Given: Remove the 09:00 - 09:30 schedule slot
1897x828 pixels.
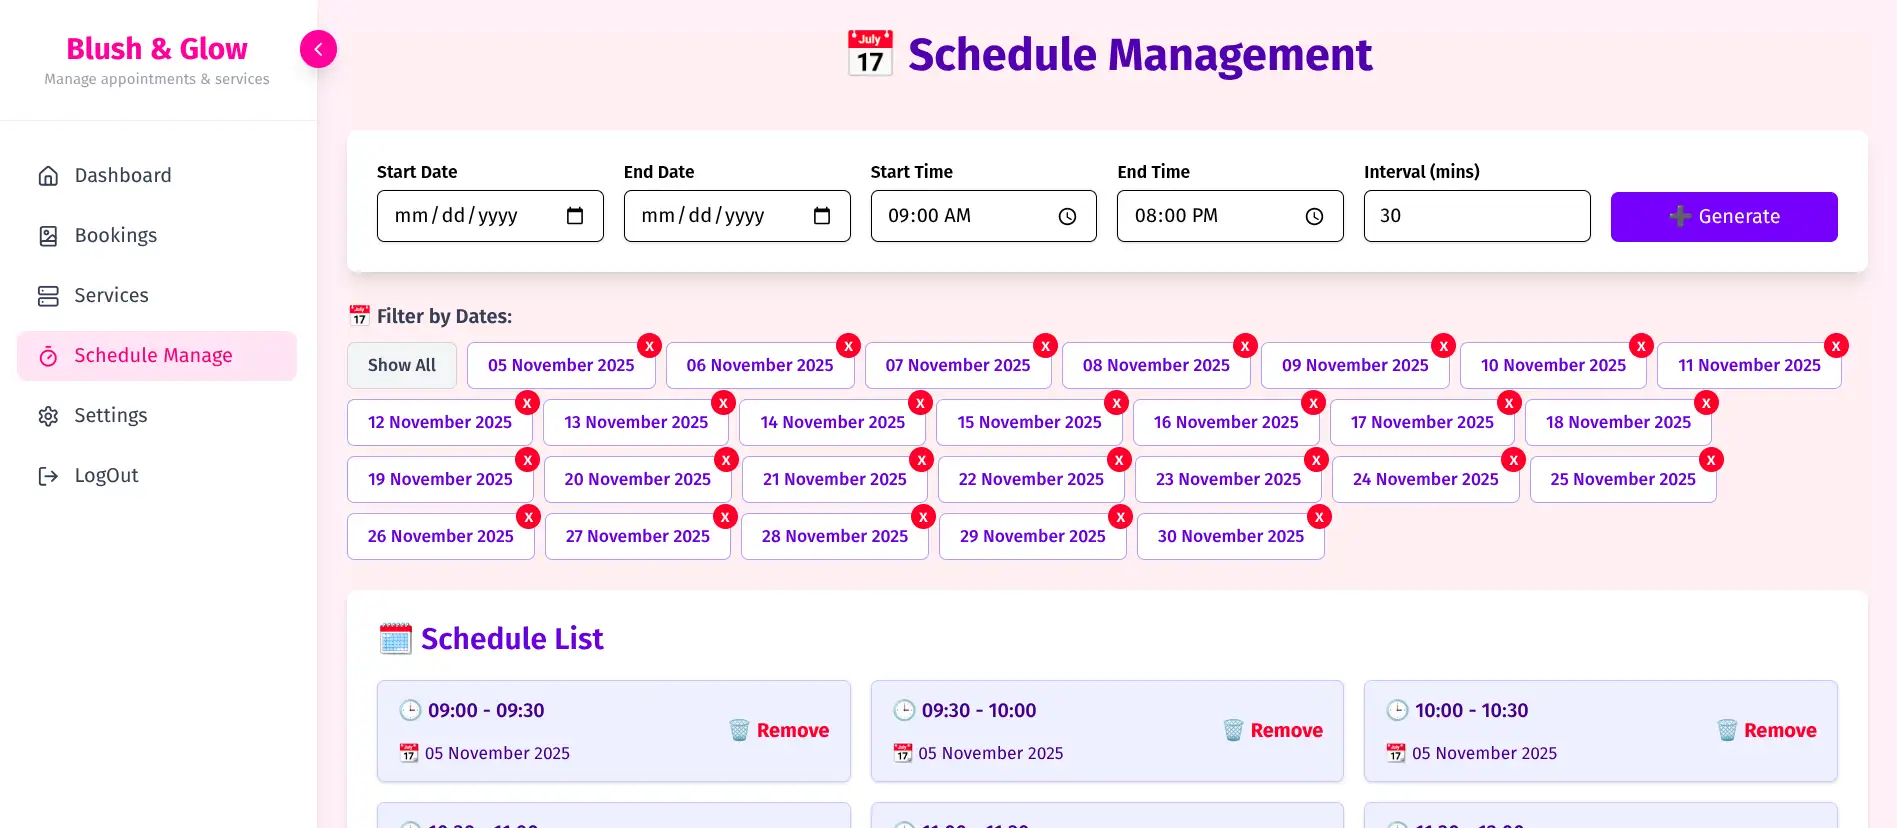Looking at the screenshot, I should (x=779, y=731).
